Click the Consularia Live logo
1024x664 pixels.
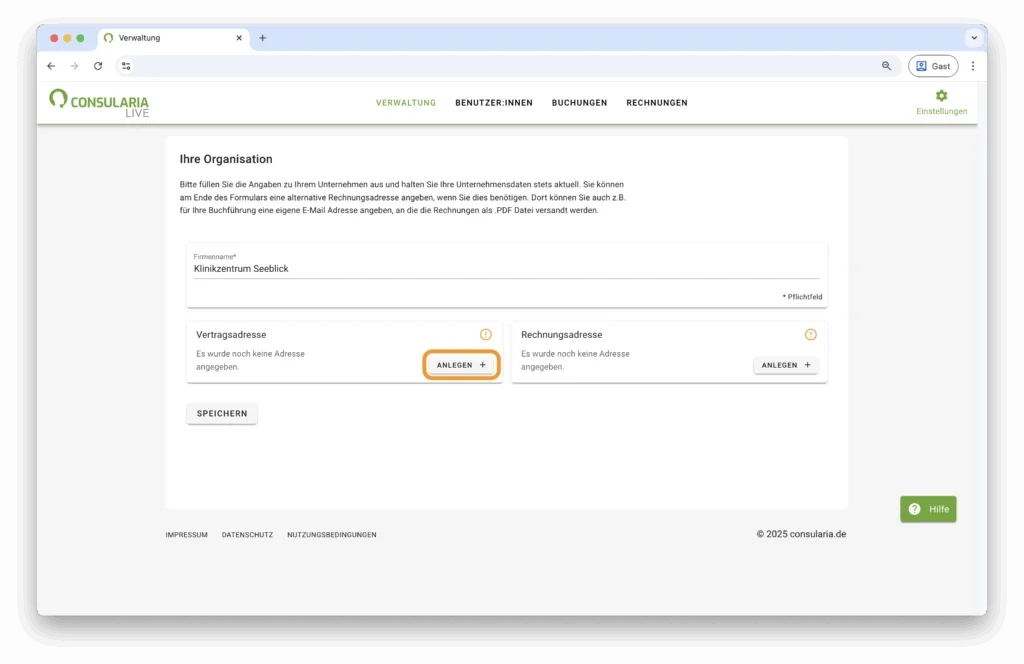[99, 102]
